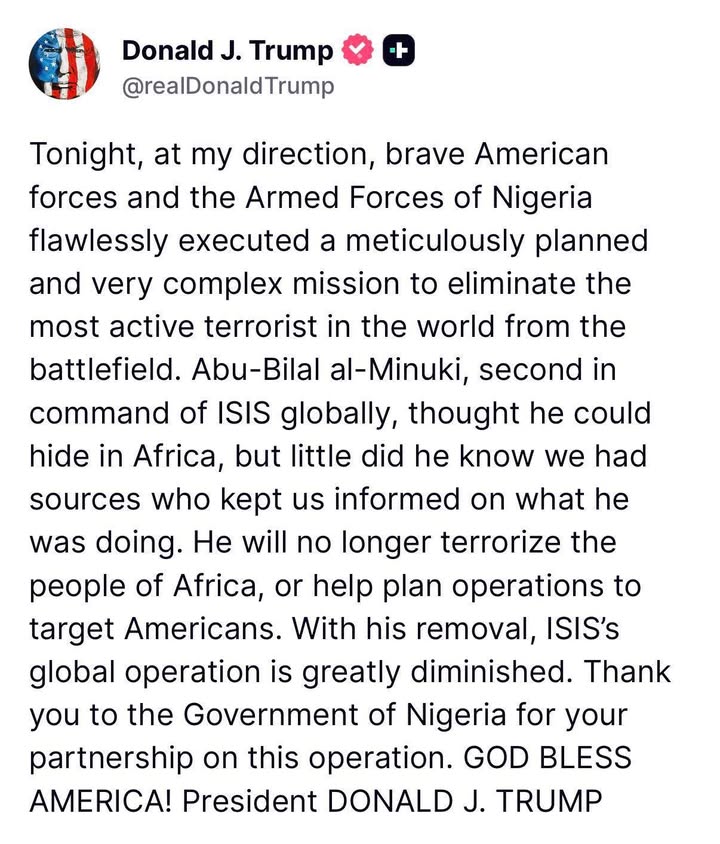Image resolution: width=720 pixels, height=844 pixels.
Task: Click the text "Government of Nigeria"
Action: click(x=344, y=715)
